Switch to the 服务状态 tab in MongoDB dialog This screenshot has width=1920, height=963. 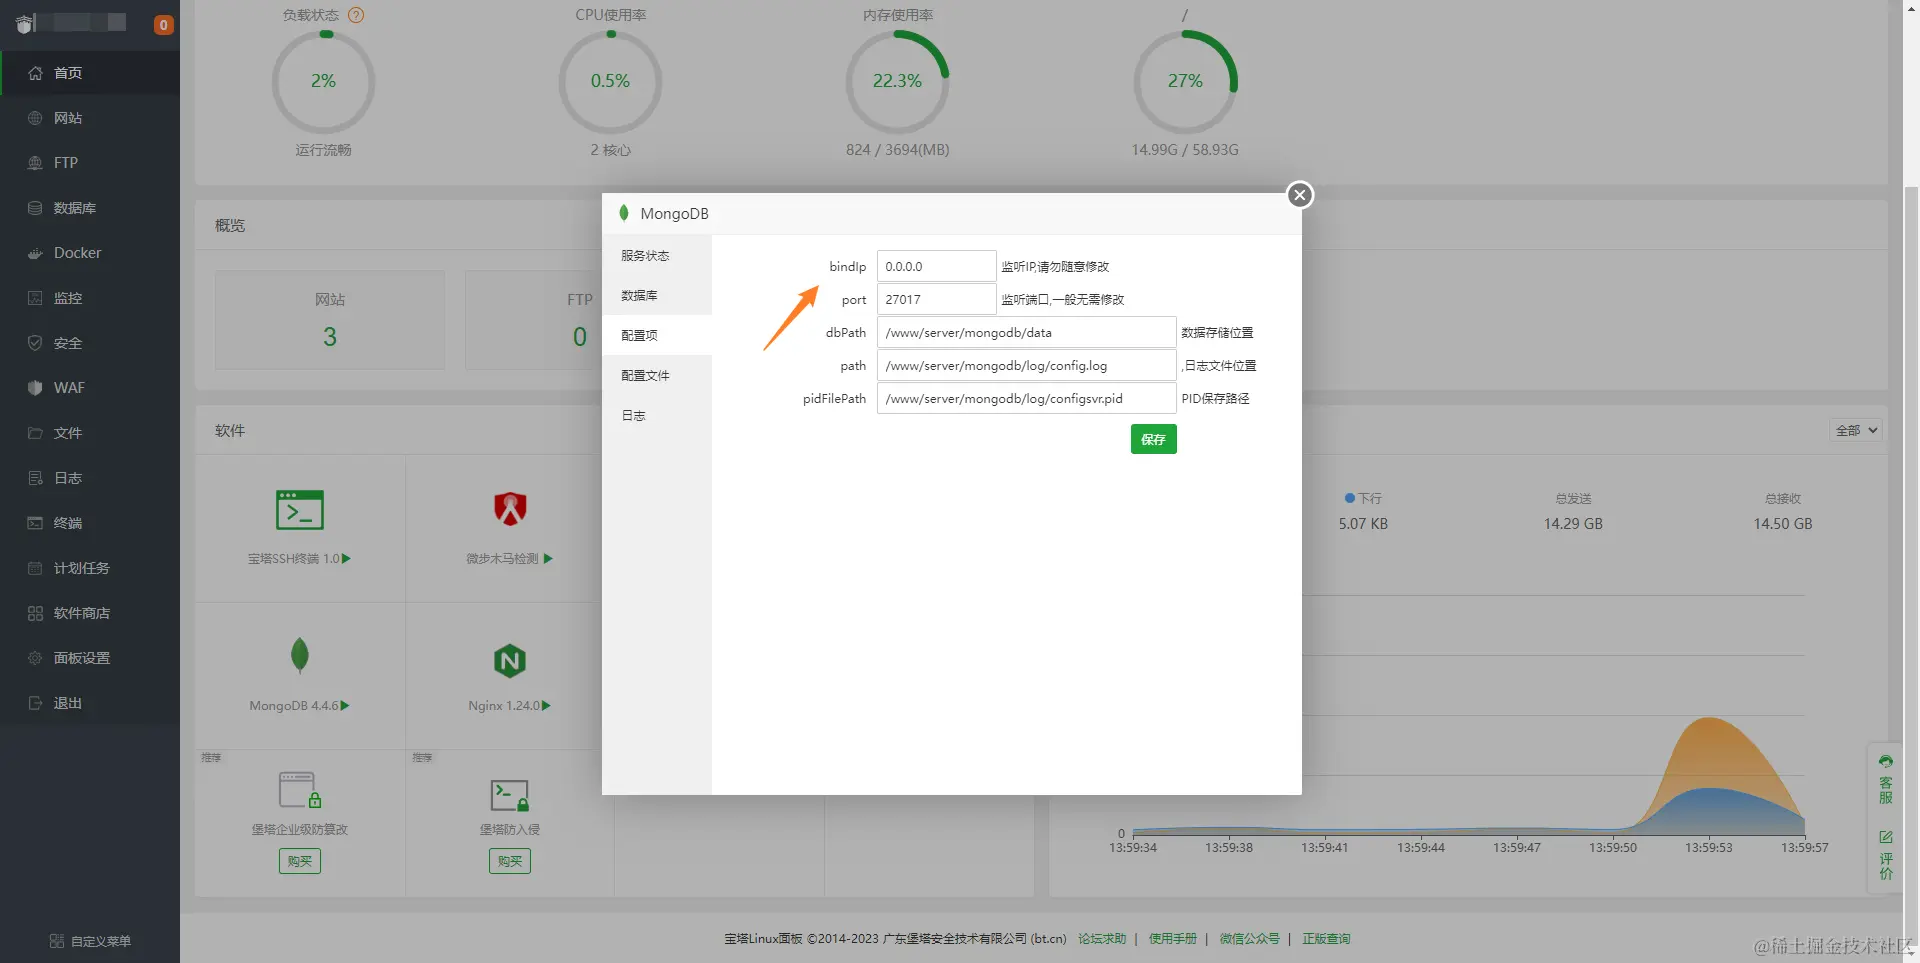pos(657,255)
